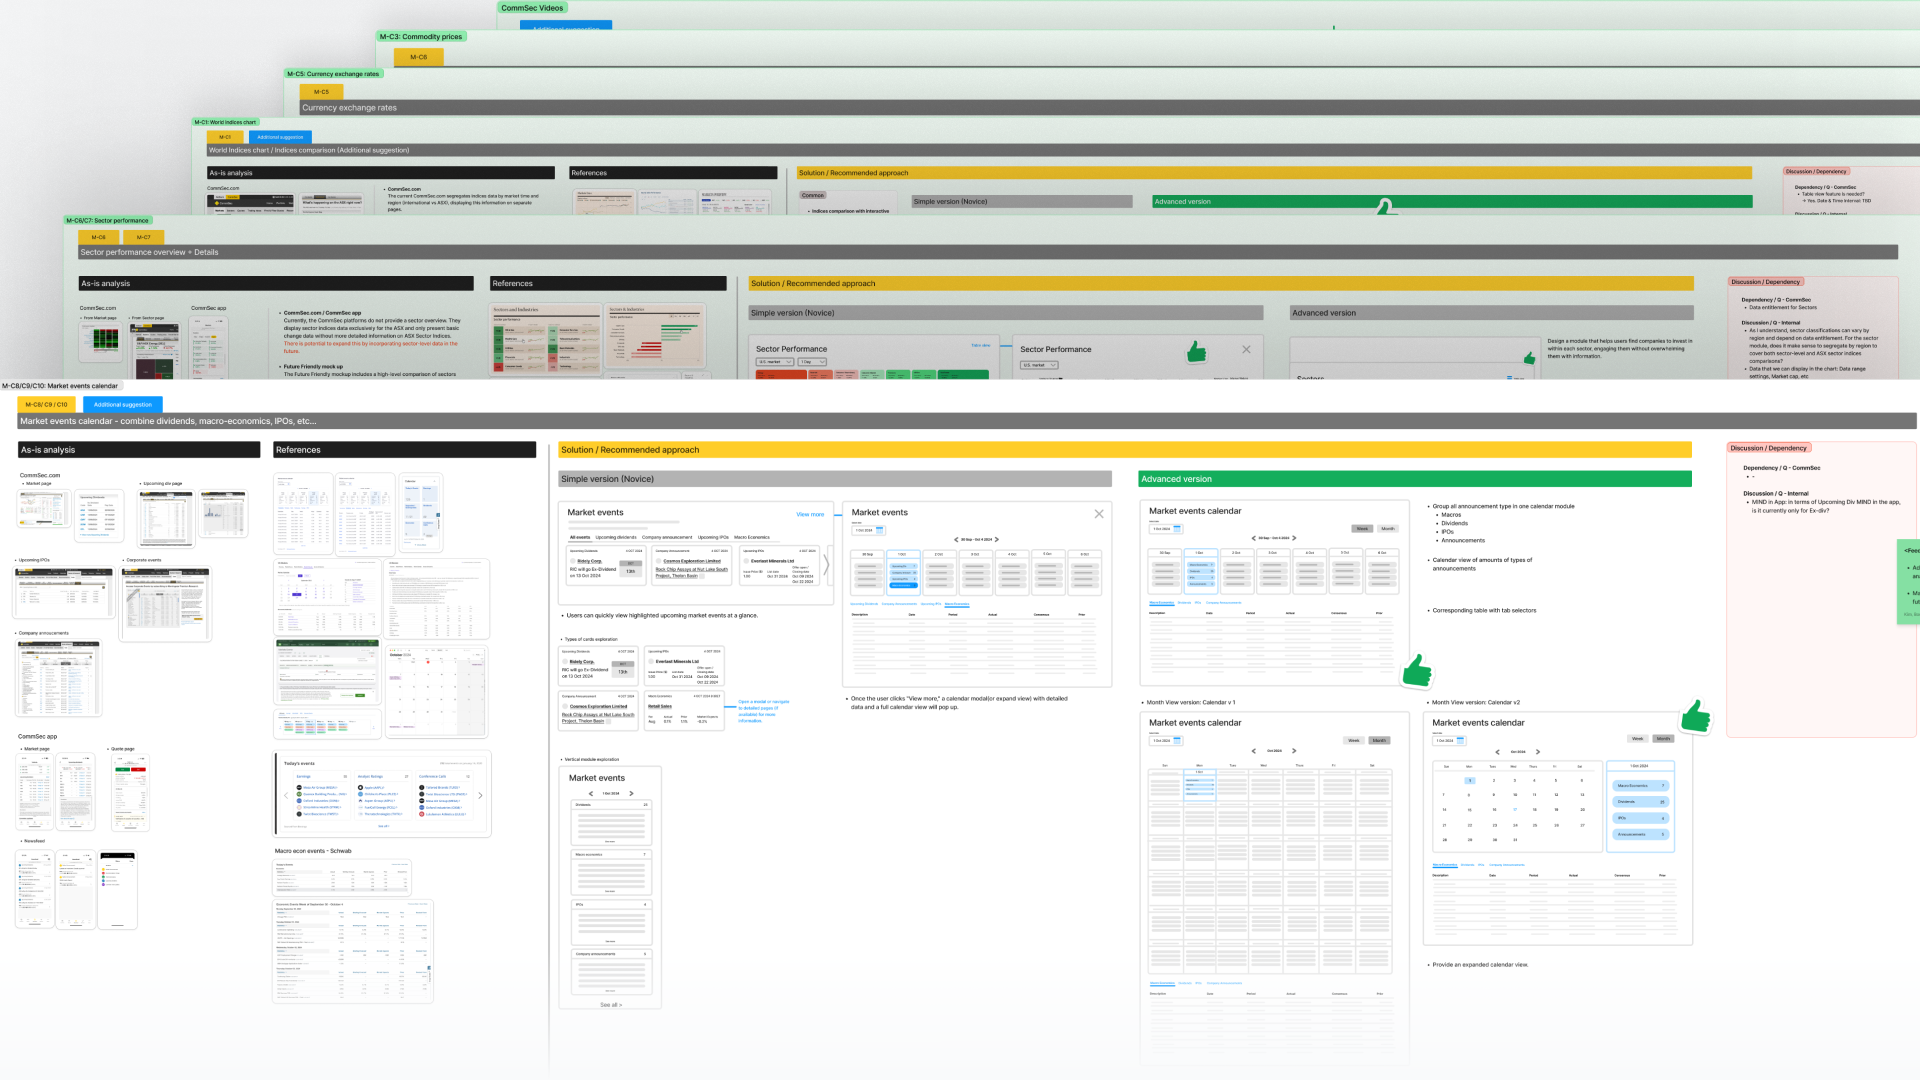Click thumbs-up sticker on Sector Performance card
Image resolution: width=1920 pixels, height=1080 pixels.
pyautogui.click(x=1196, y=352)
